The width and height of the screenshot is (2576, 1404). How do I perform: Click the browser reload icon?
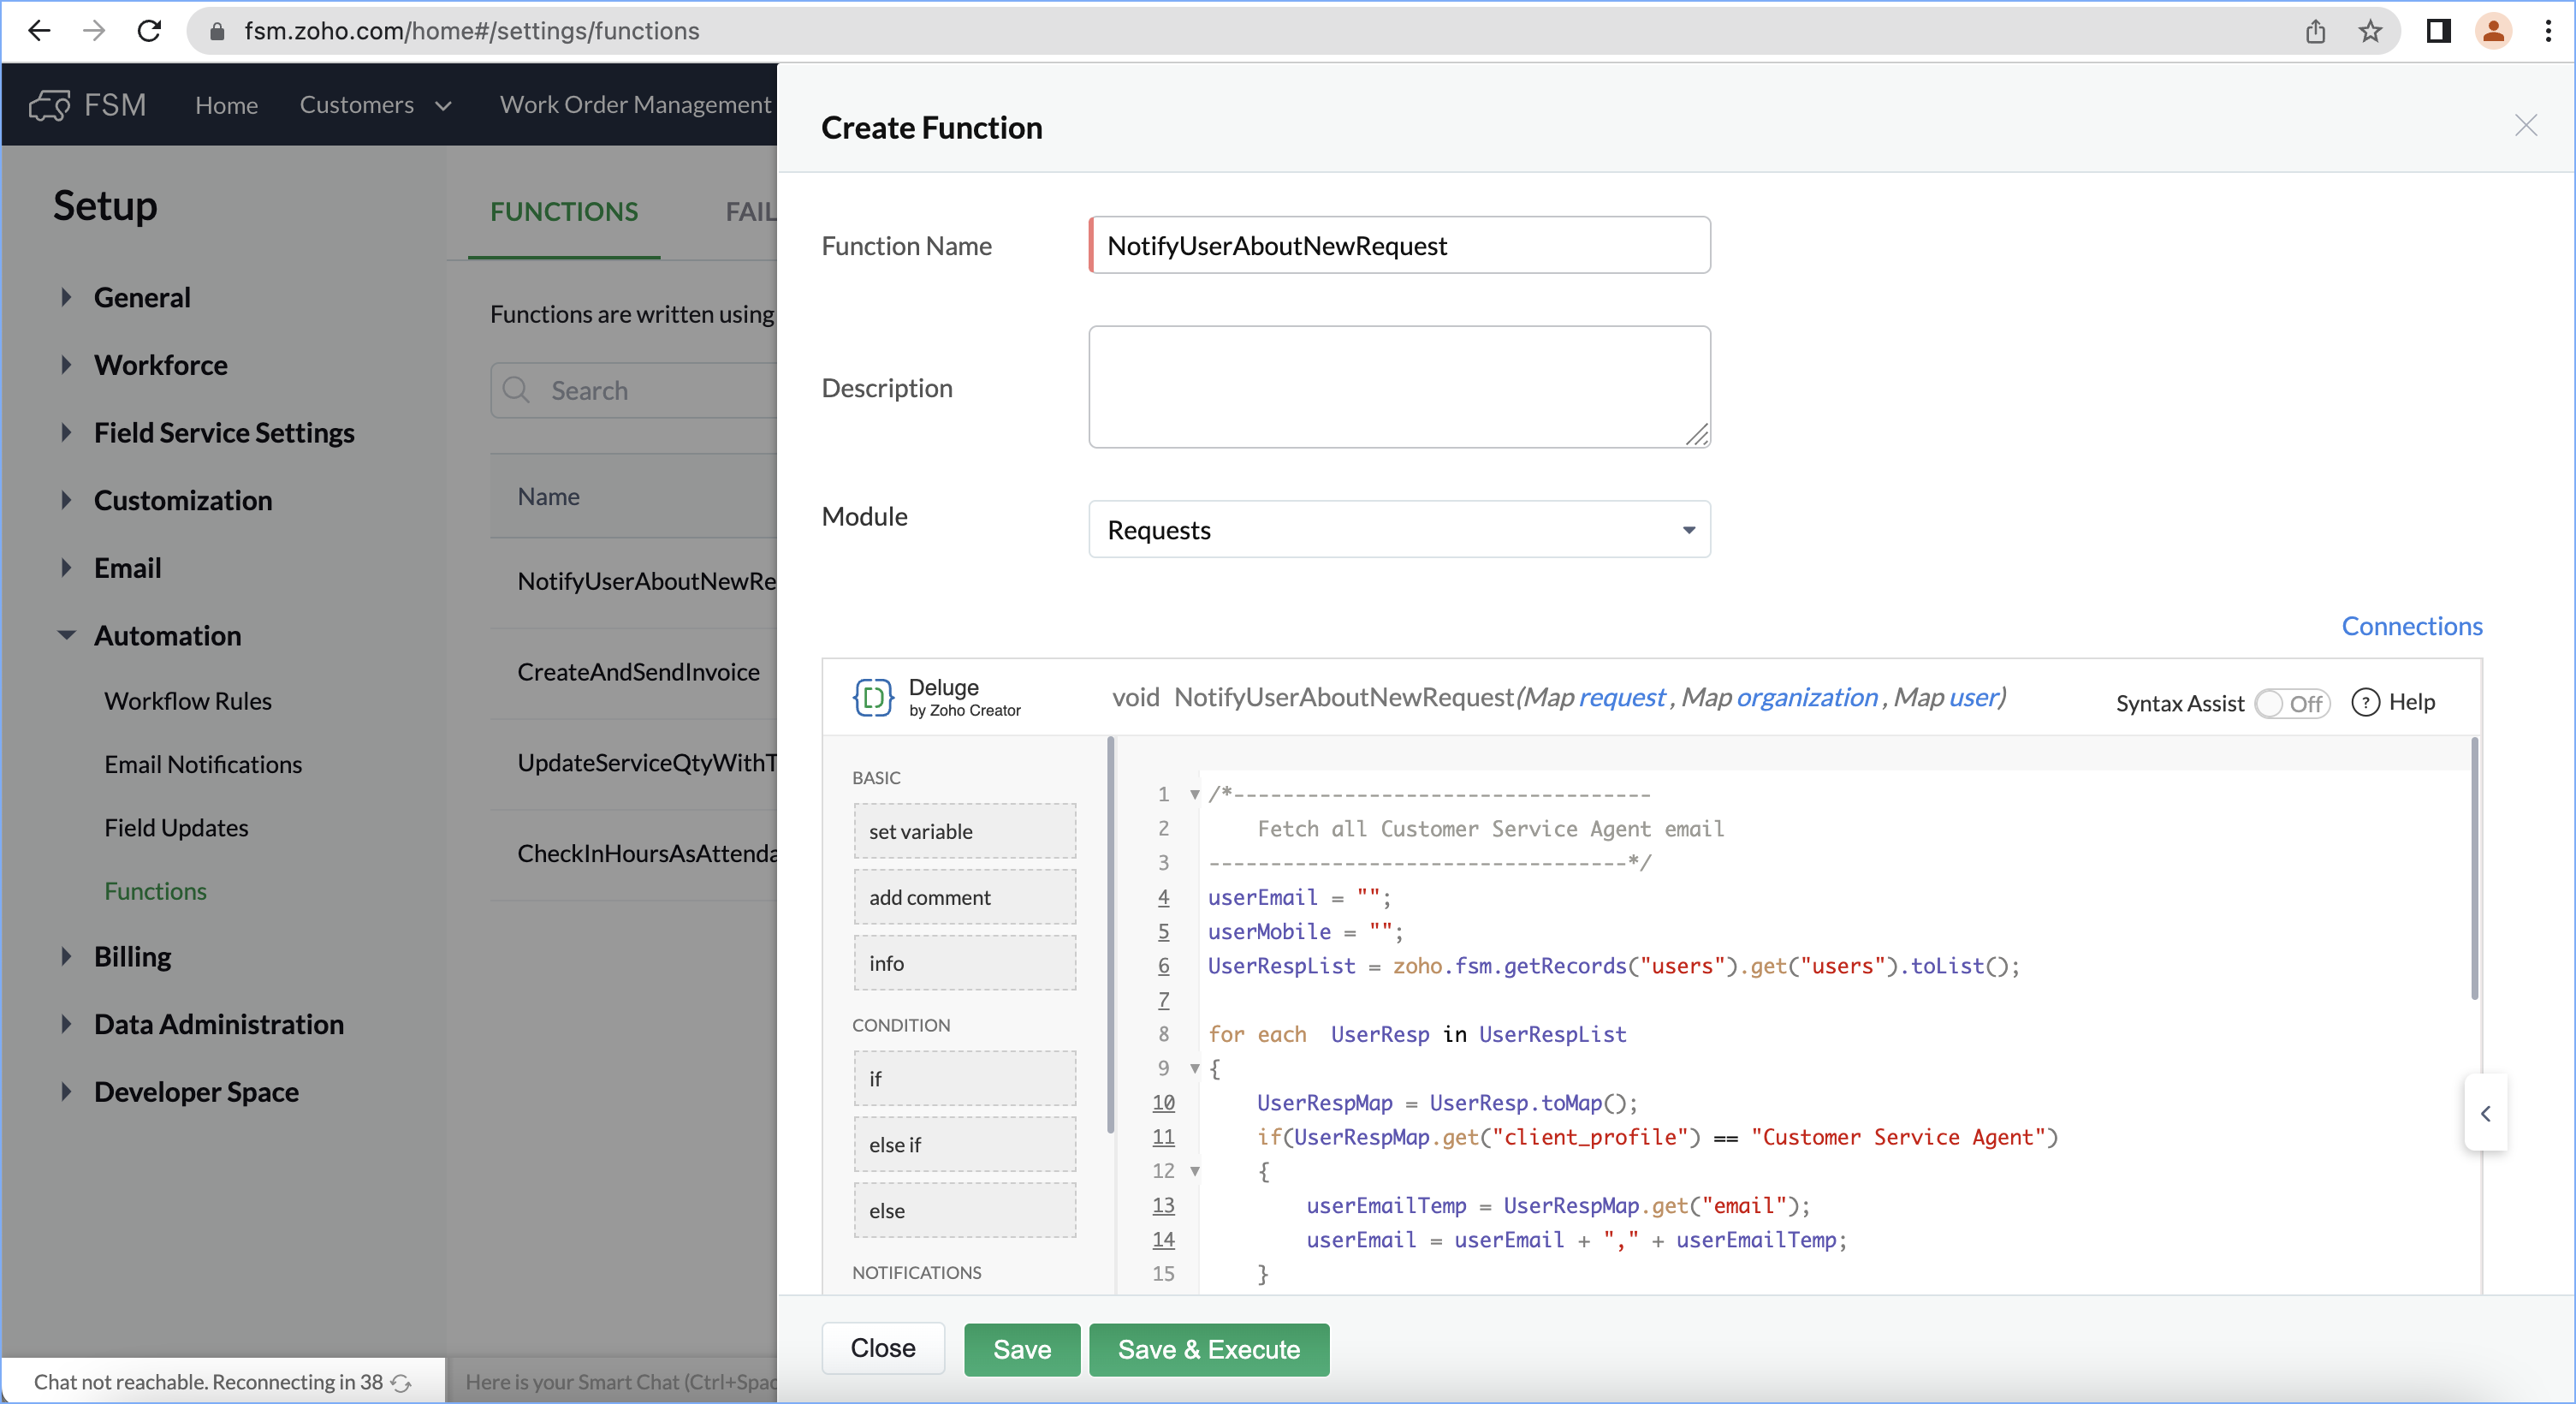(149, 31)
